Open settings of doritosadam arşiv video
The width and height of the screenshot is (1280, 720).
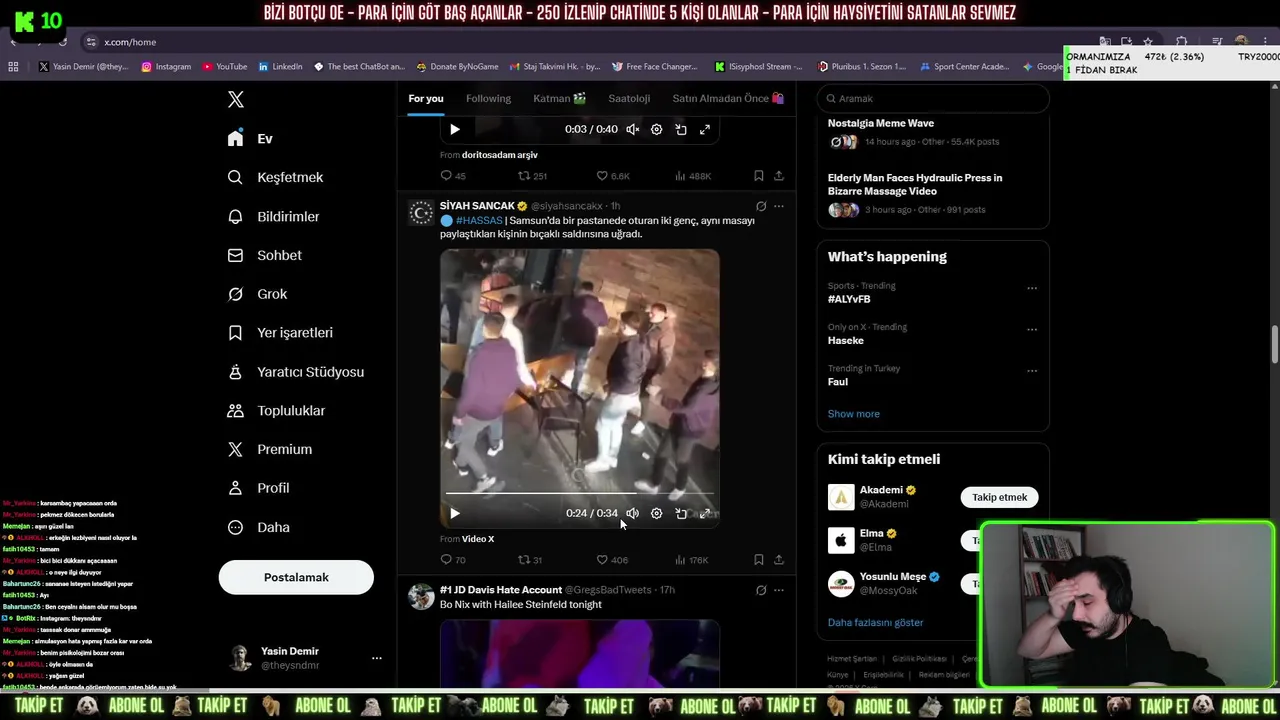pos(656,129)
